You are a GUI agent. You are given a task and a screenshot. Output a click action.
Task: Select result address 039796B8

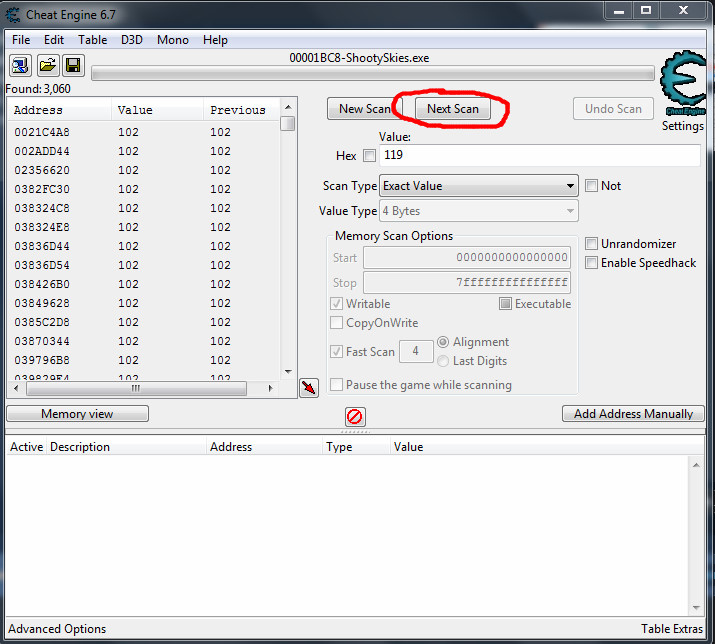pos(42,360)
